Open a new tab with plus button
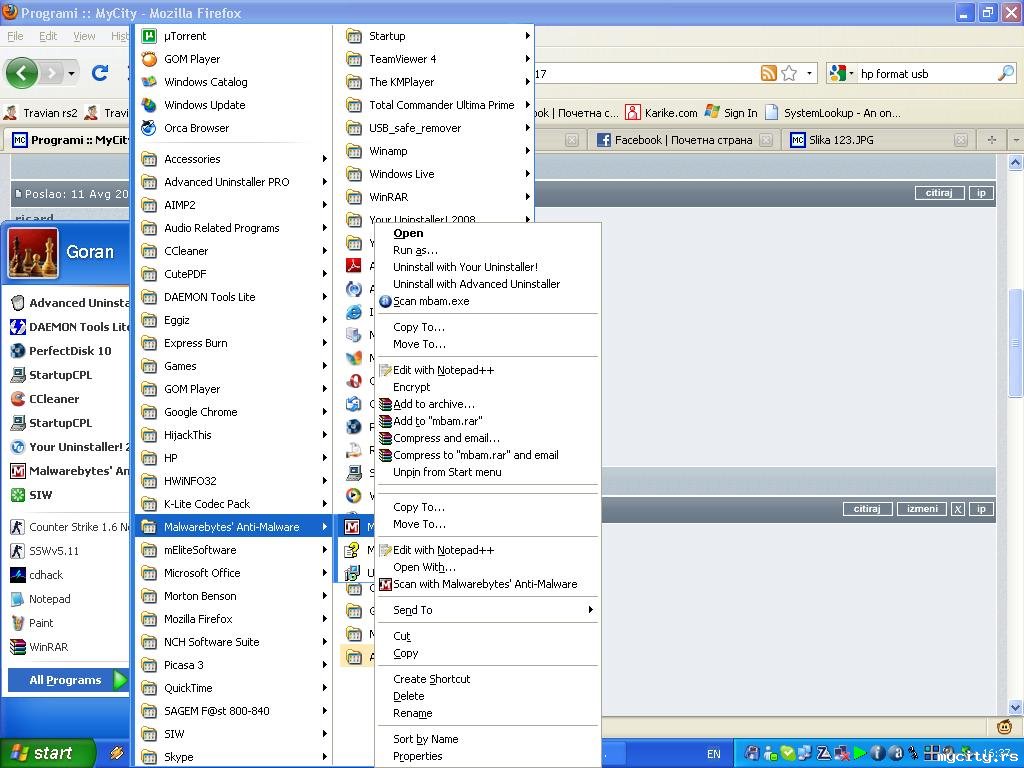Viewport: 1024px width, 768px height. click(x=992, y=140)
